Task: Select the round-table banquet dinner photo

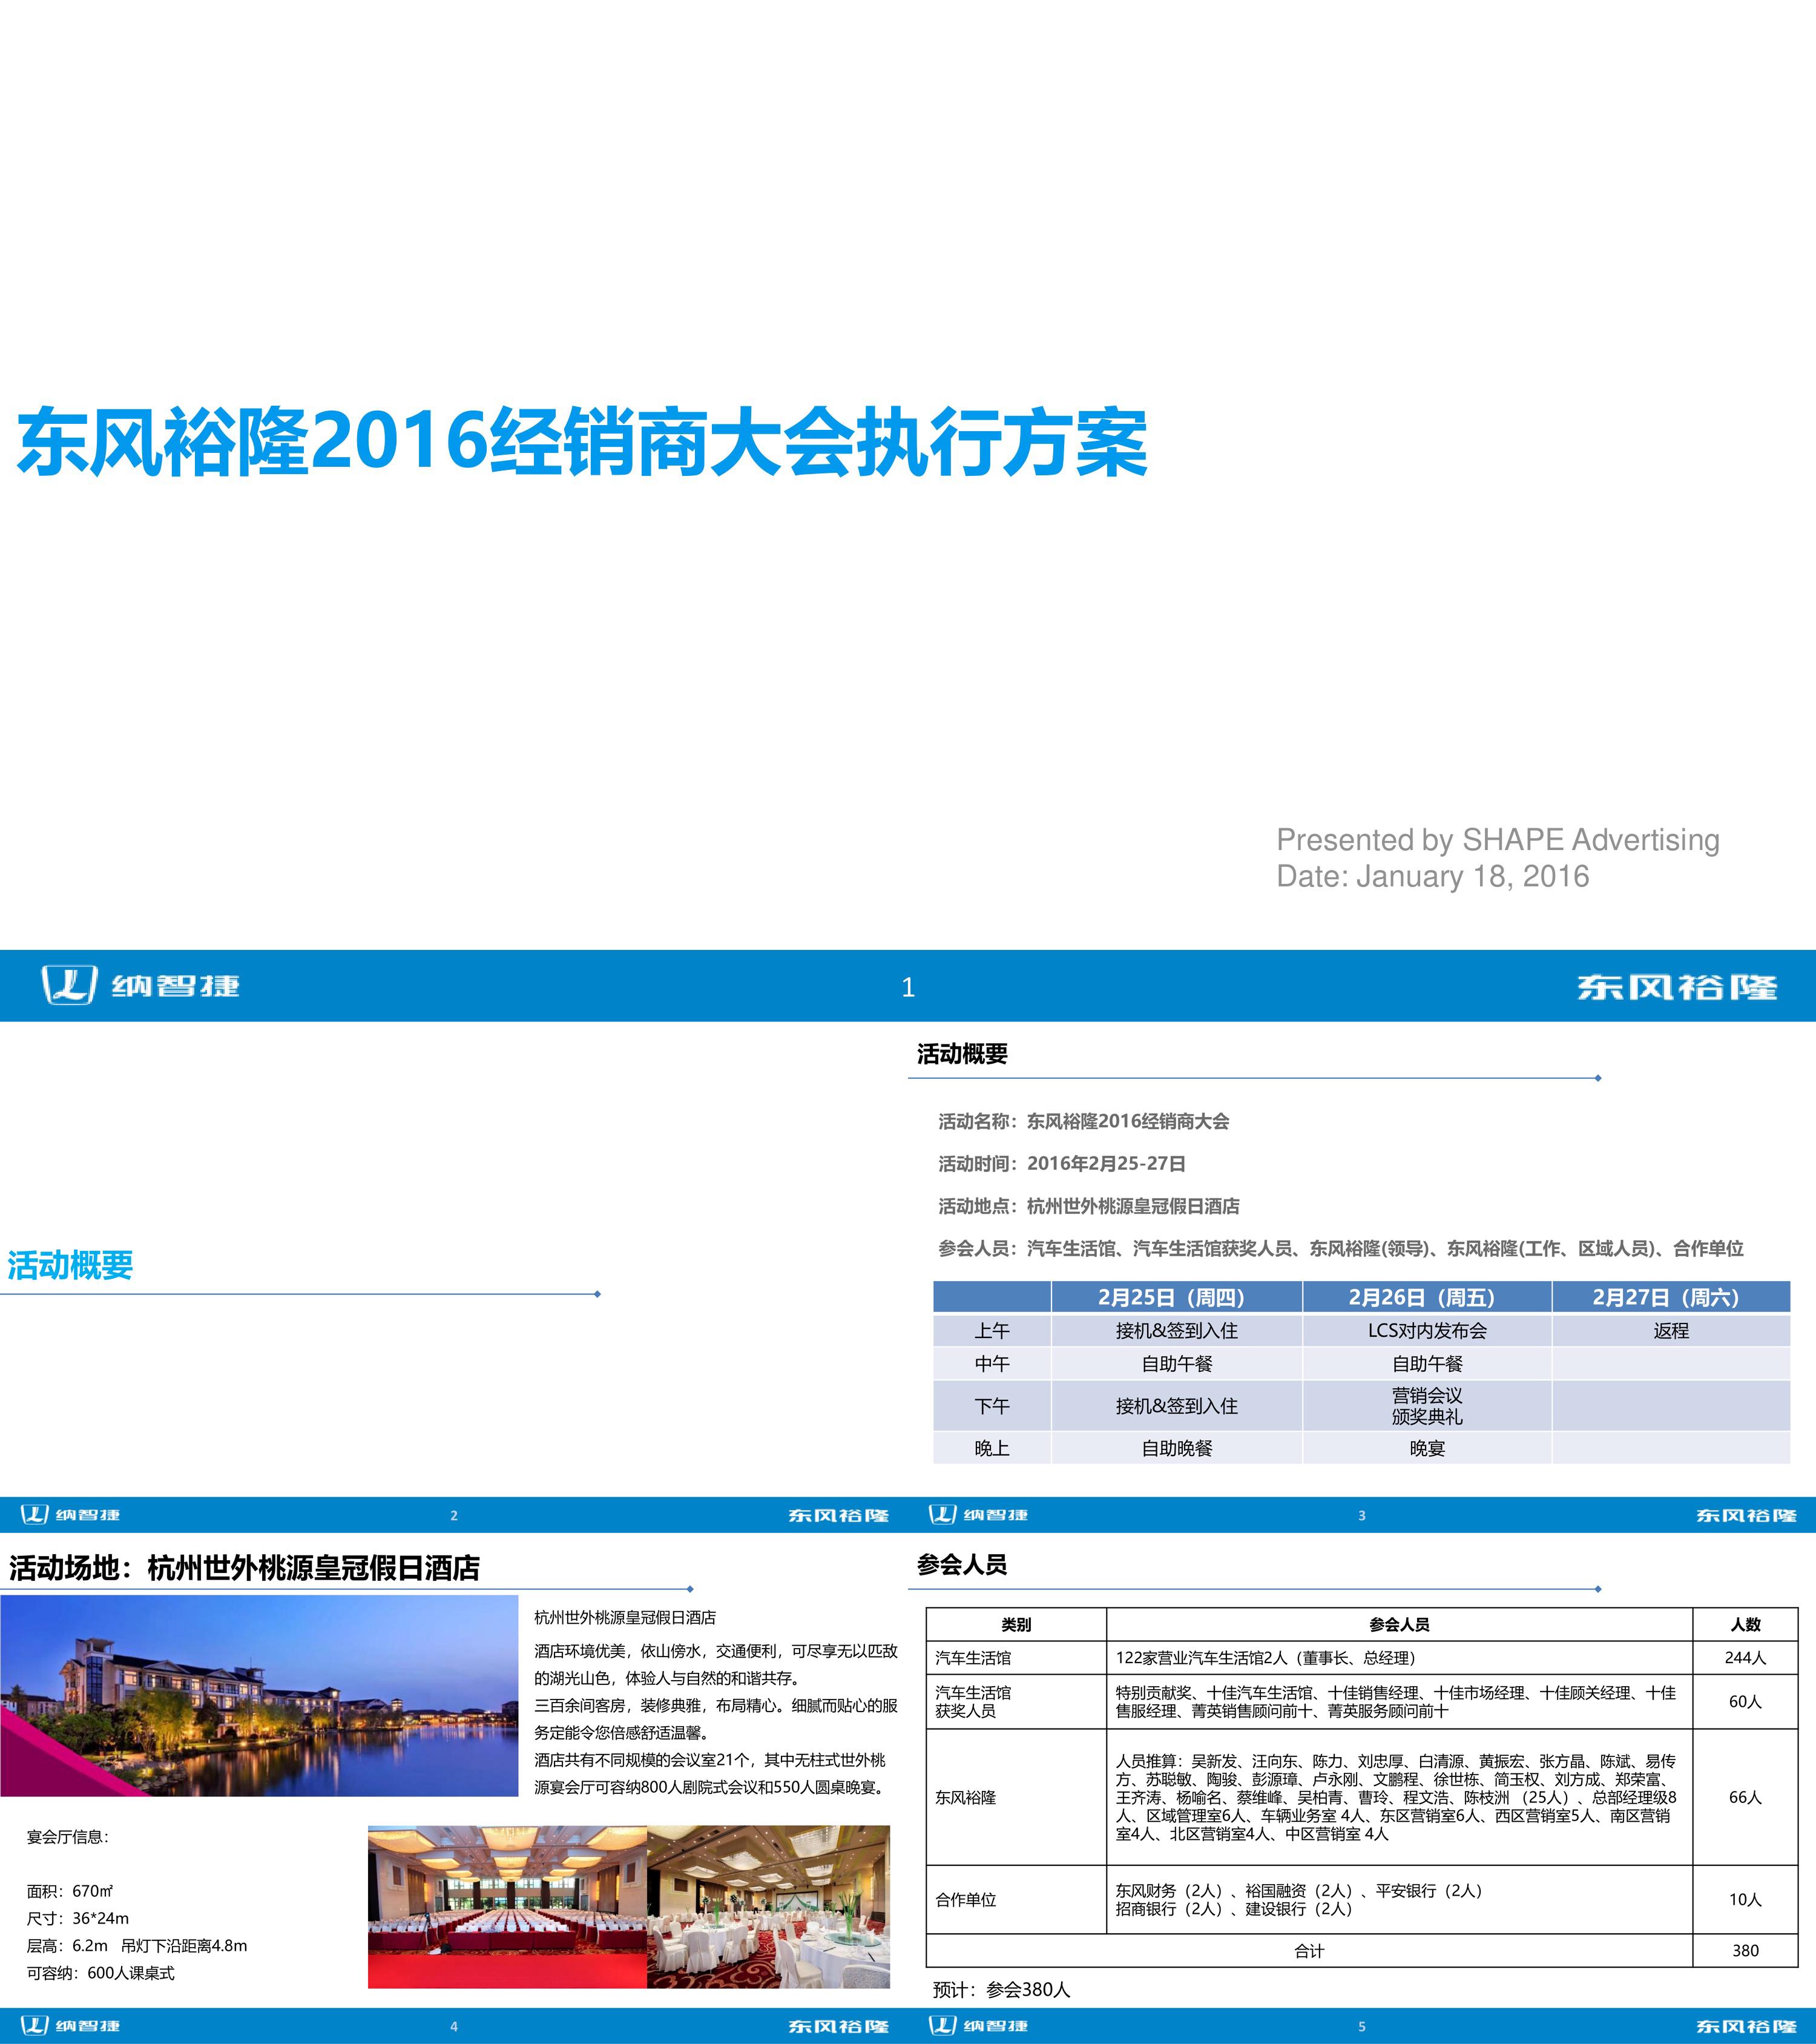Action: (x=768, y=1906)
